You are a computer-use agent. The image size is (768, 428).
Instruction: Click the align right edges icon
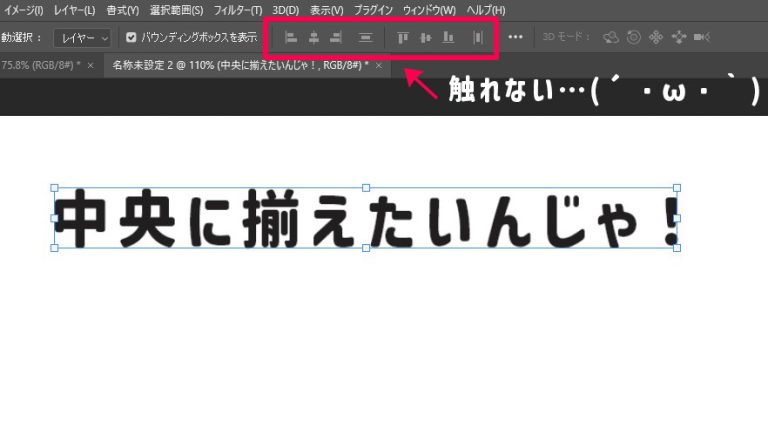[336, 37]
